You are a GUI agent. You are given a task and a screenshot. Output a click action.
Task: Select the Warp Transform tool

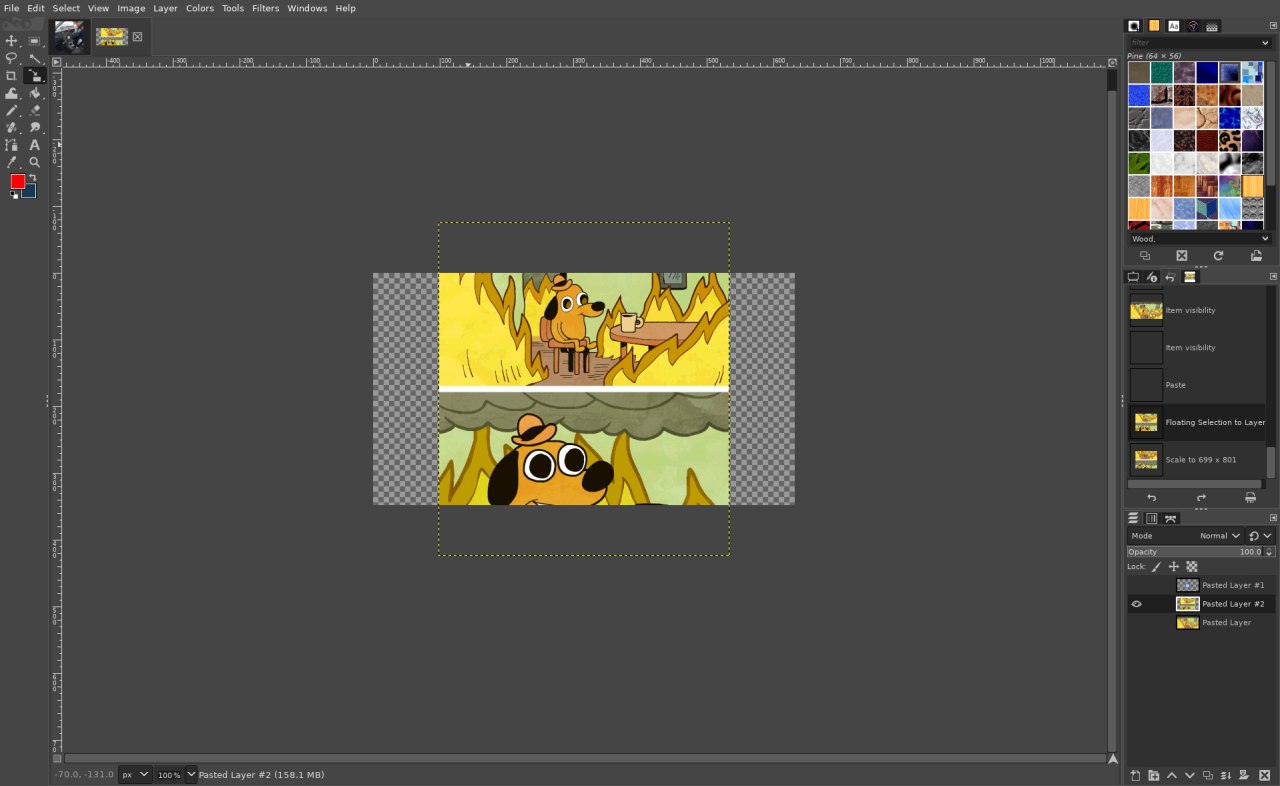(12, 93)
